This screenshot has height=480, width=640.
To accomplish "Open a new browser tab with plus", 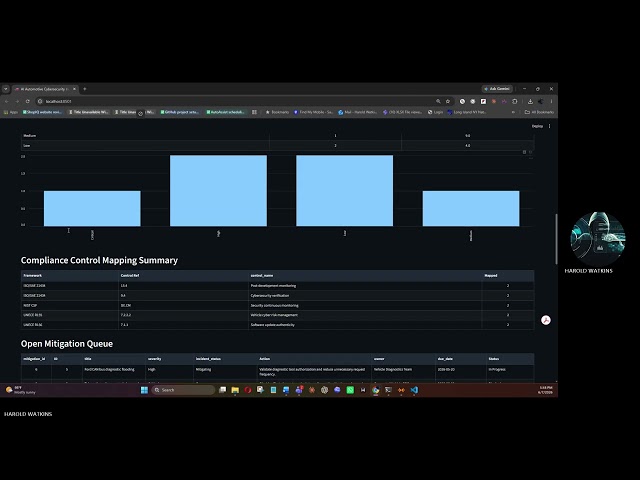I will (84, 89).
